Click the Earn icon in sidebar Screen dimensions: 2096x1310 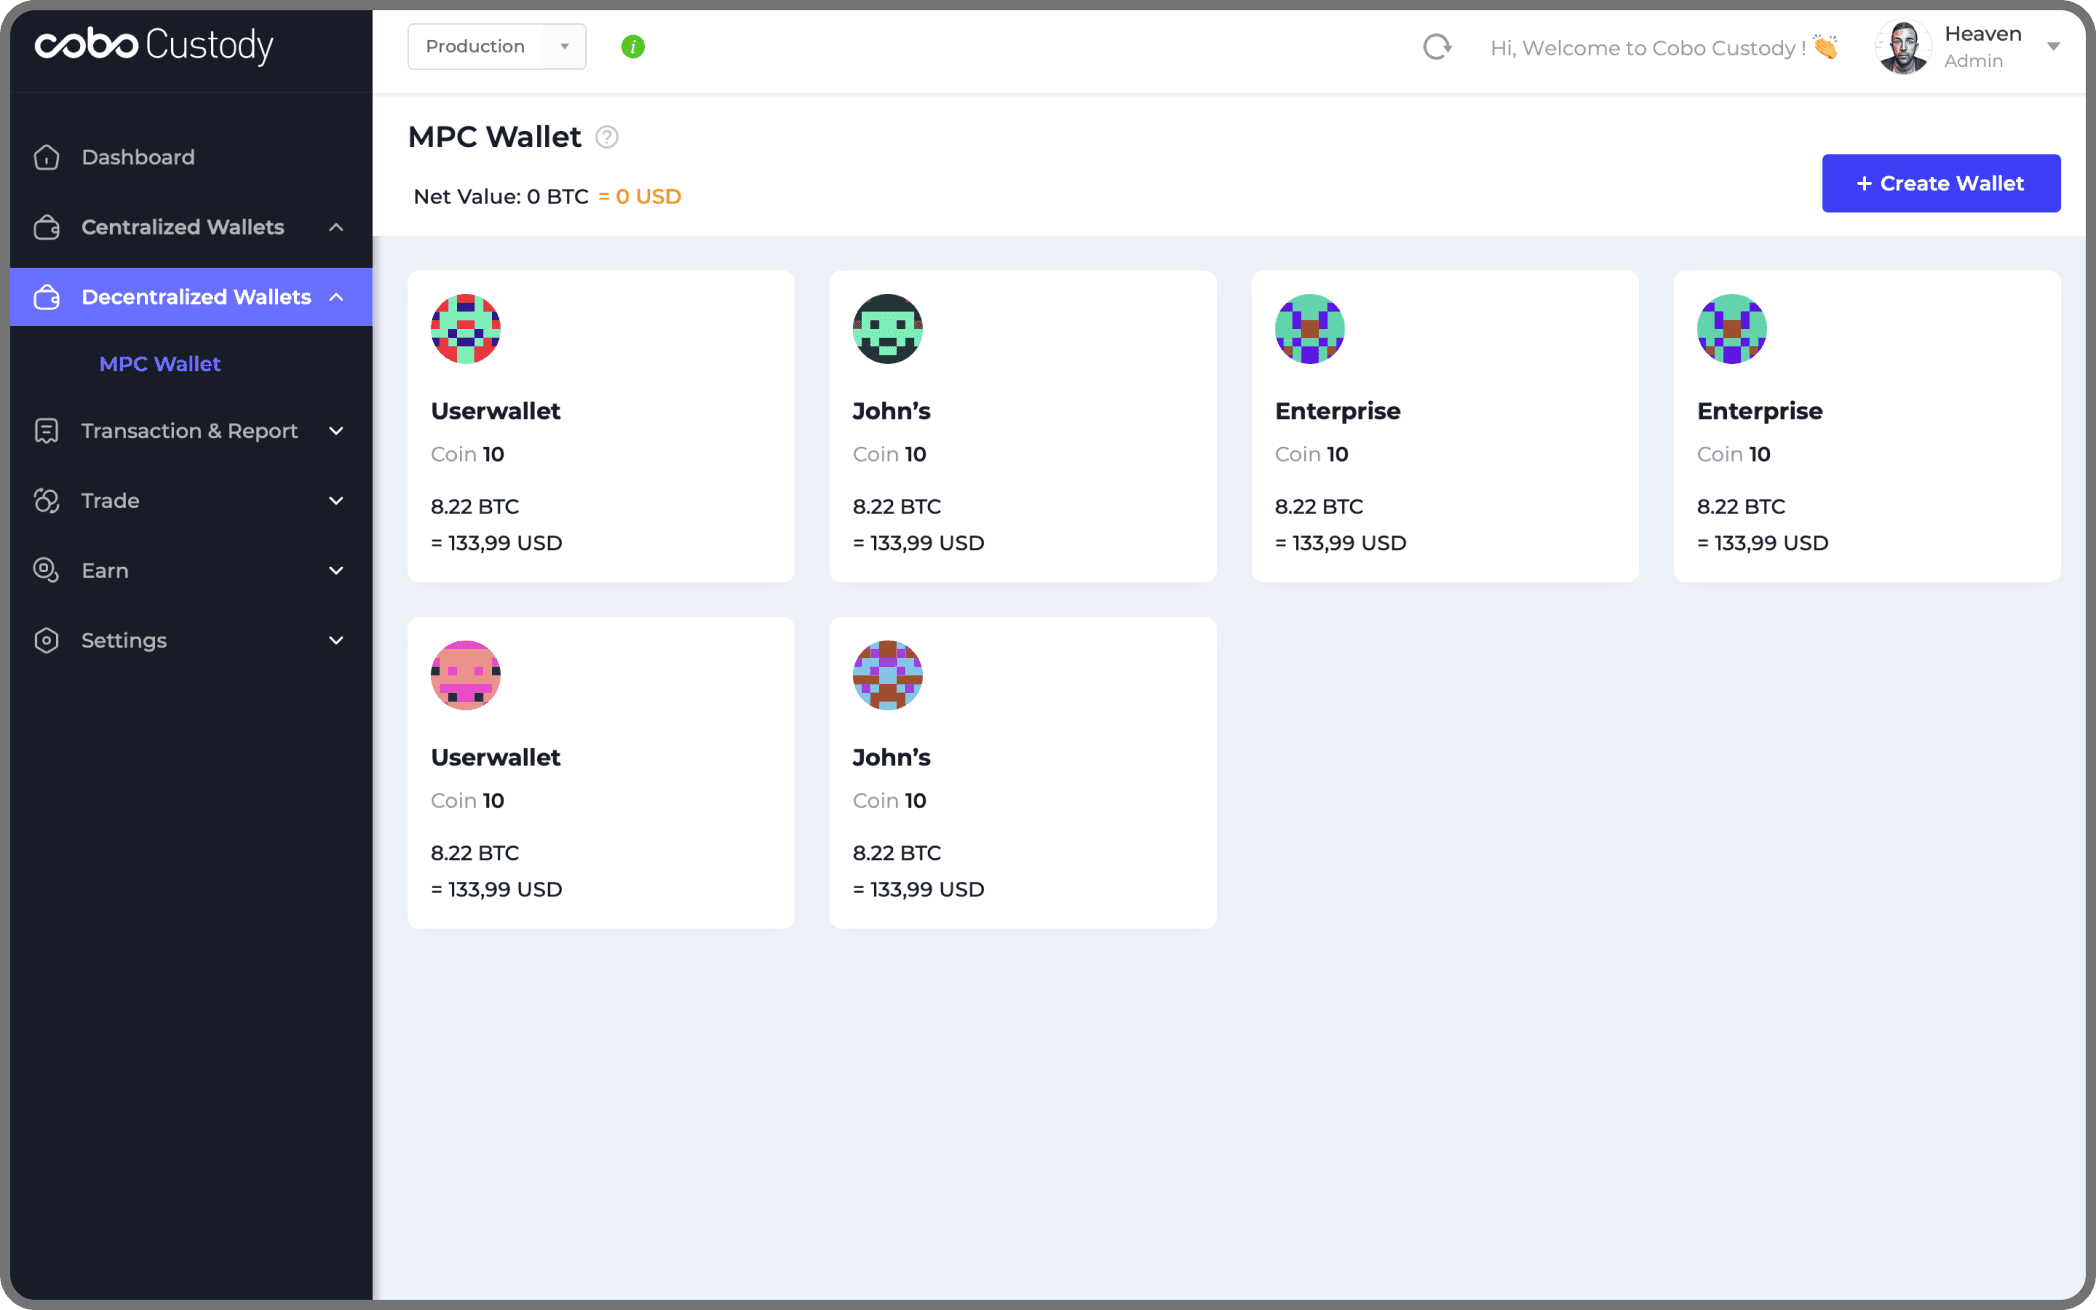47,570
